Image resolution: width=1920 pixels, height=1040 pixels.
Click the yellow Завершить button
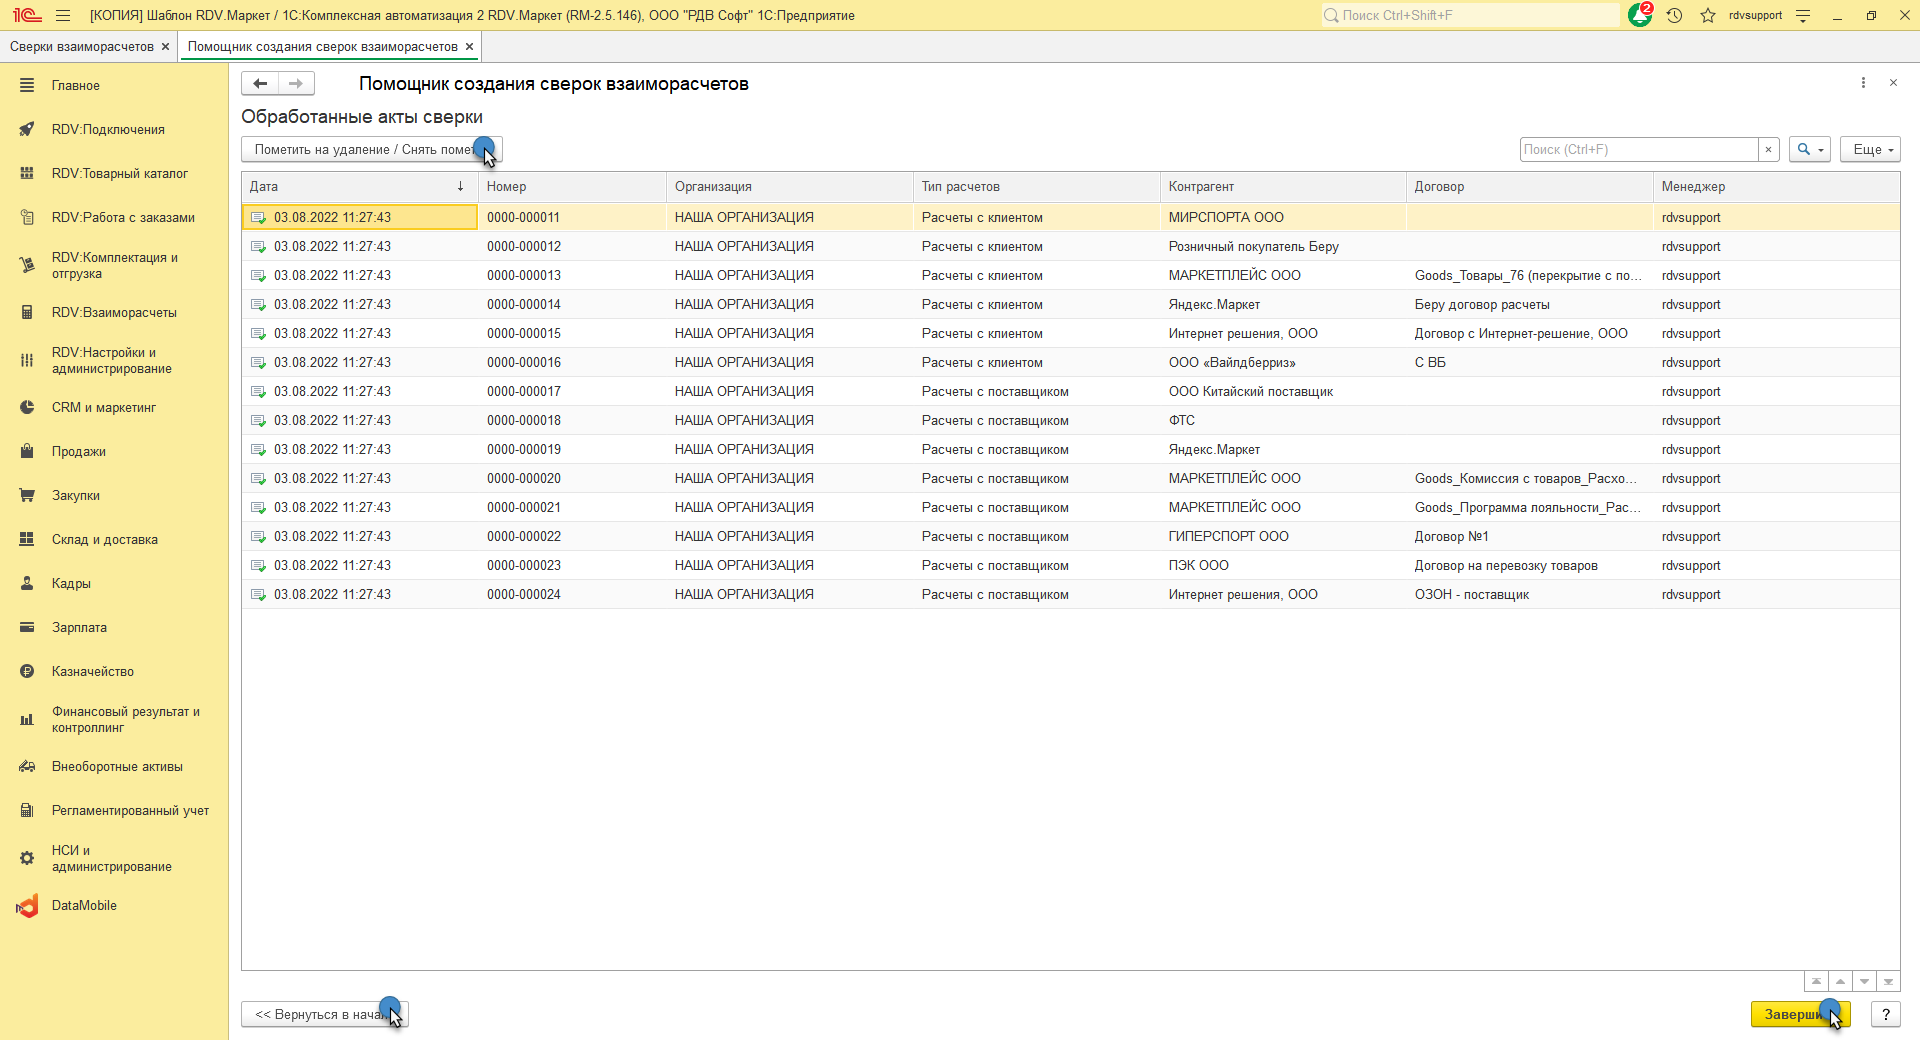(1799, 1014)
